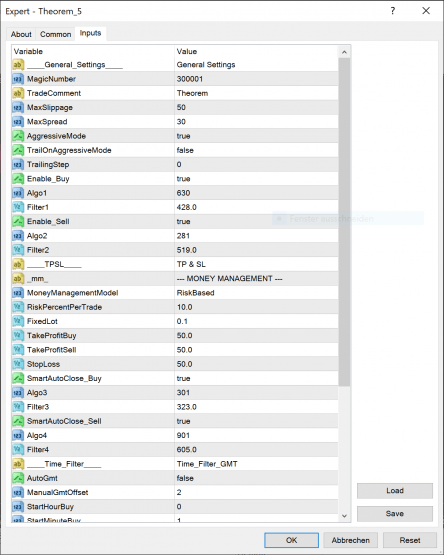This screenshot has height=555, width=444.
Task: Select the FixedLot value 0.1
Action: [182, 321]
